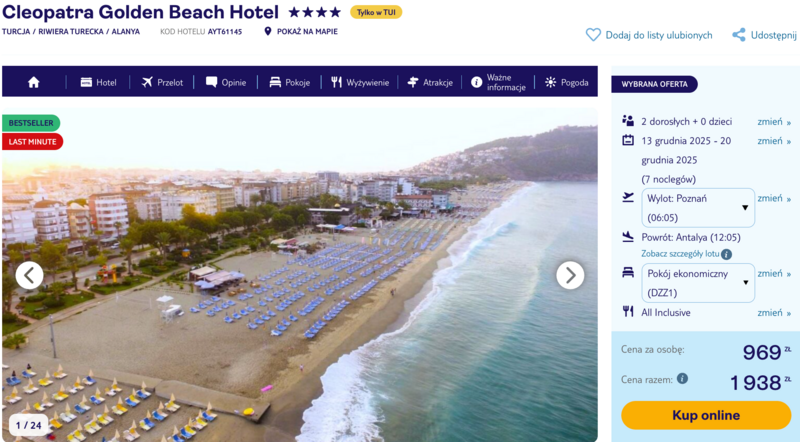Screen dimensions: 800x442
Task: Open Zobacz szczegóły lotu flight details link
Action: tap(680, 254)
